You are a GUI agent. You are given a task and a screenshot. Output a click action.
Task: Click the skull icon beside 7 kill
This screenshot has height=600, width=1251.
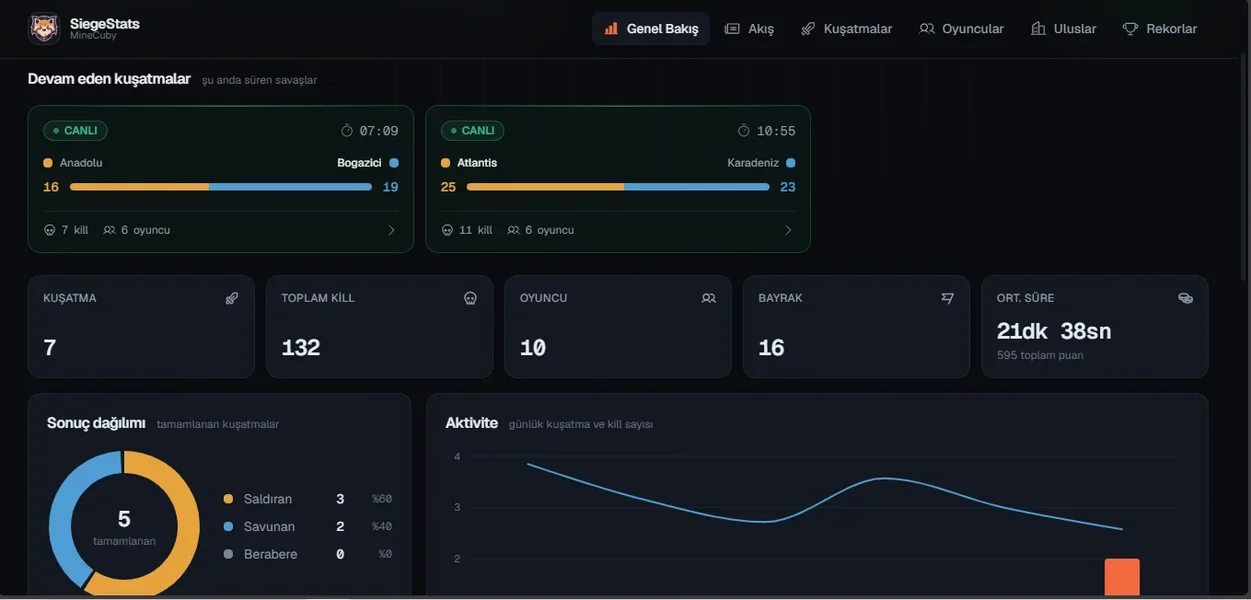[50, 230]
